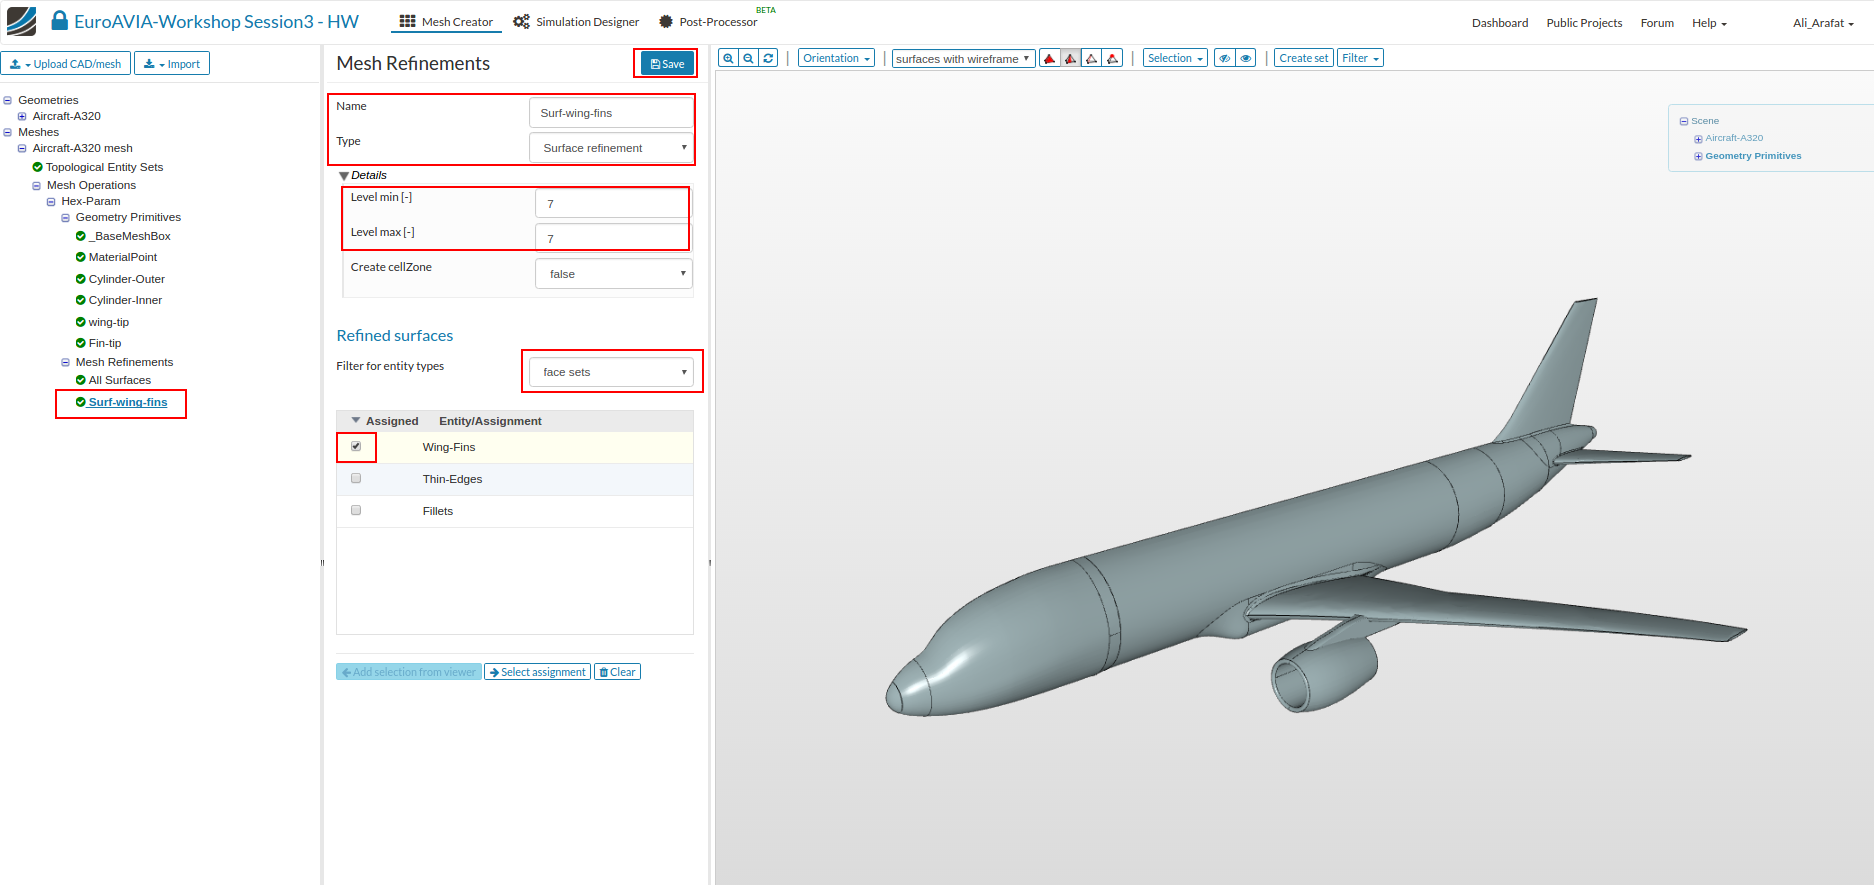Open the Orientation dropdown
The height and width of the screenshot is (885, 1874).
click(837, 58)
